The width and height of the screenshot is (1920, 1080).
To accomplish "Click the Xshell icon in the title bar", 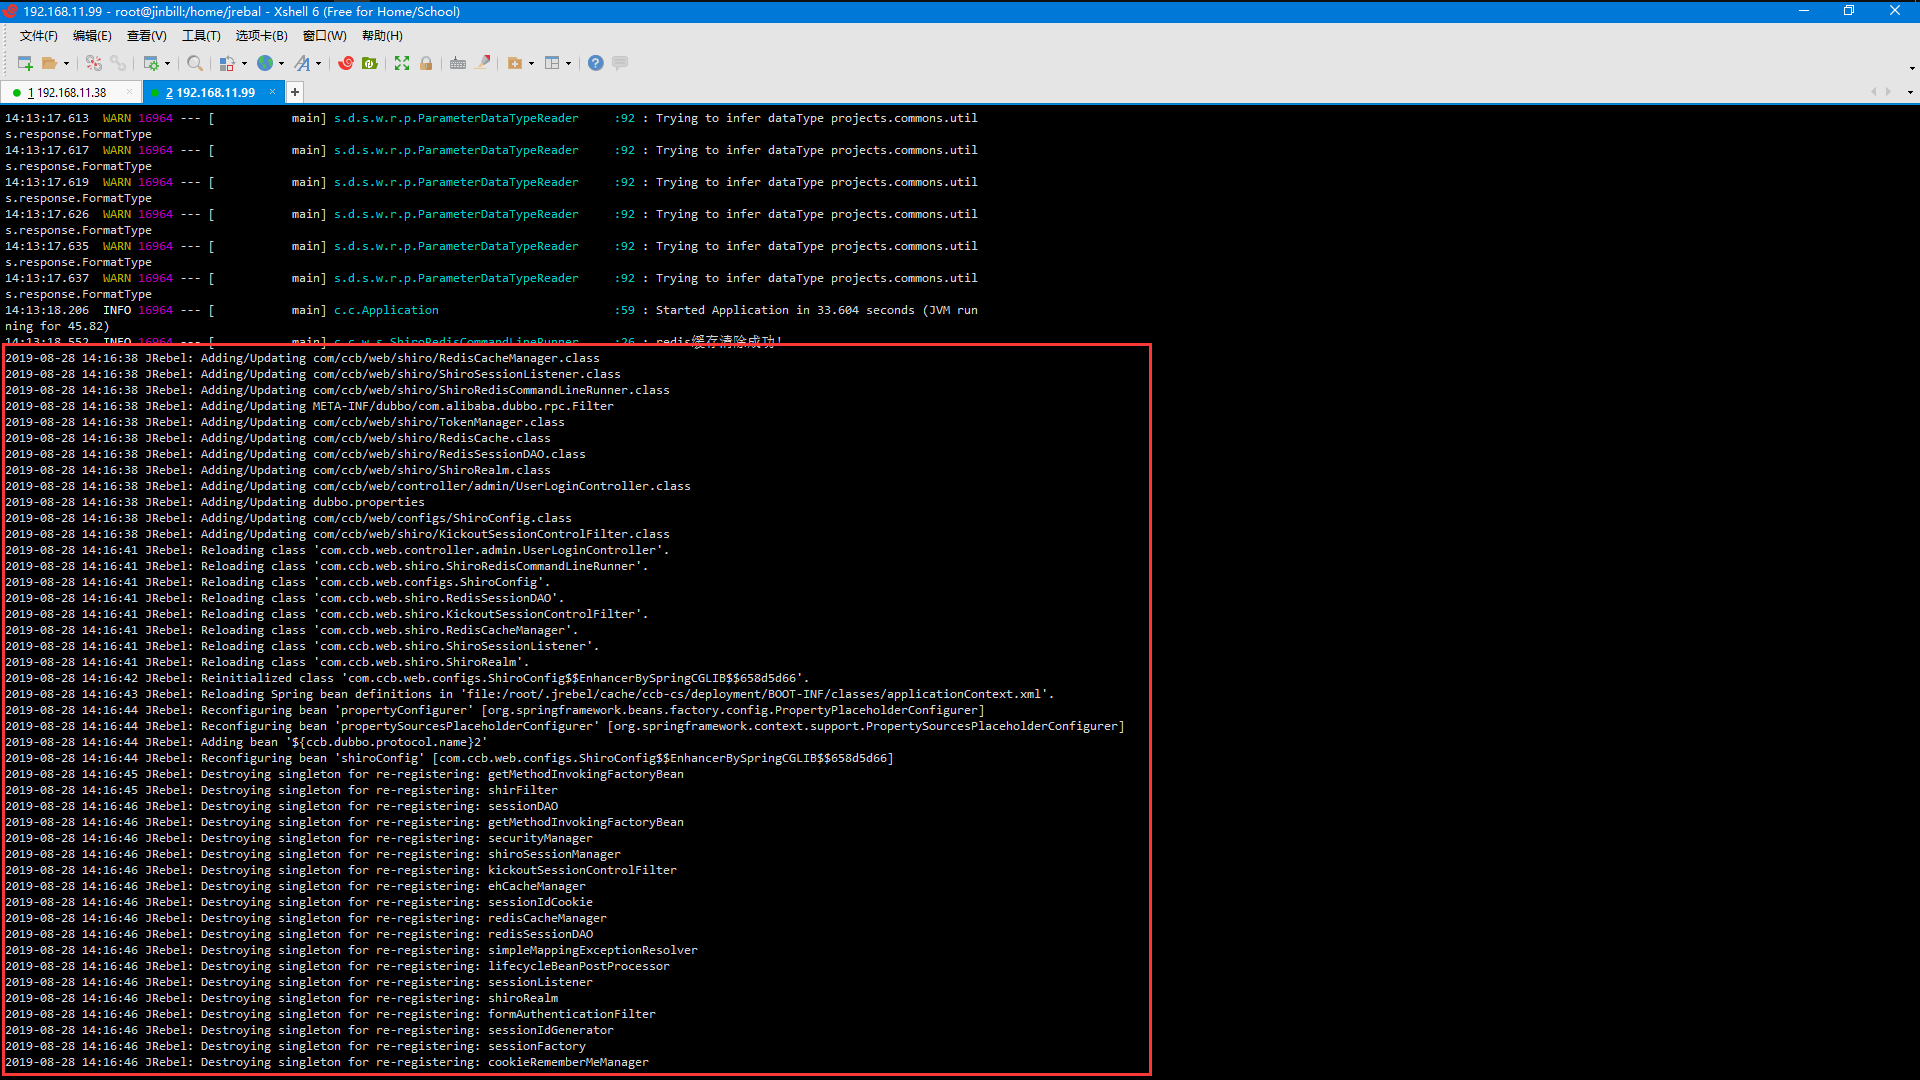I will [x=10, y=11].
